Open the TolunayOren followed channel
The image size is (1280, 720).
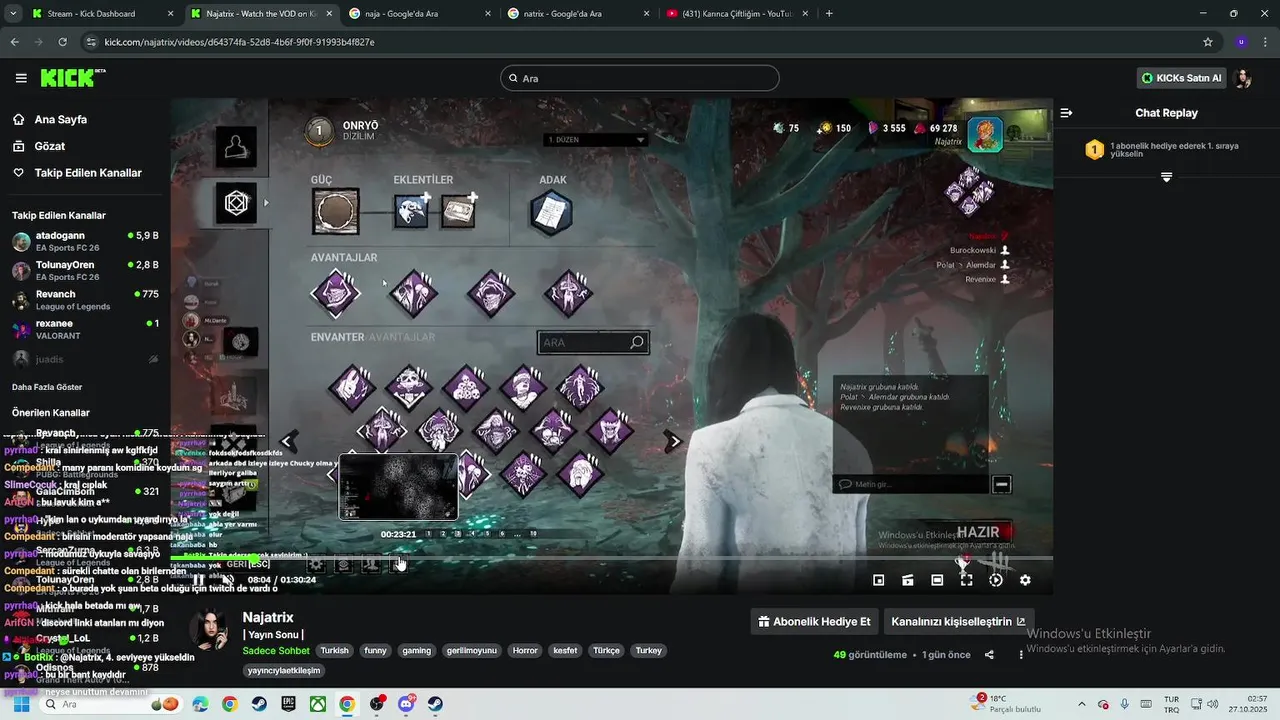pos(85,271)
